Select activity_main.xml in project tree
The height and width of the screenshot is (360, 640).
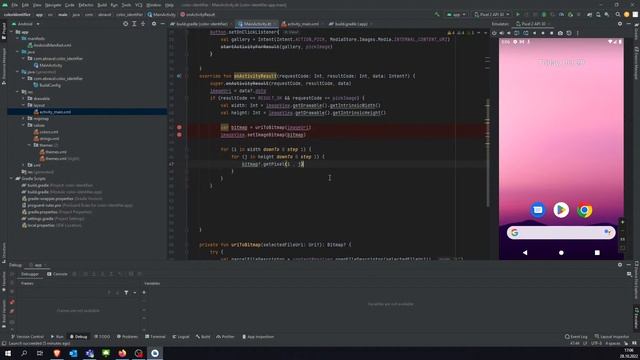coord(52,112)
